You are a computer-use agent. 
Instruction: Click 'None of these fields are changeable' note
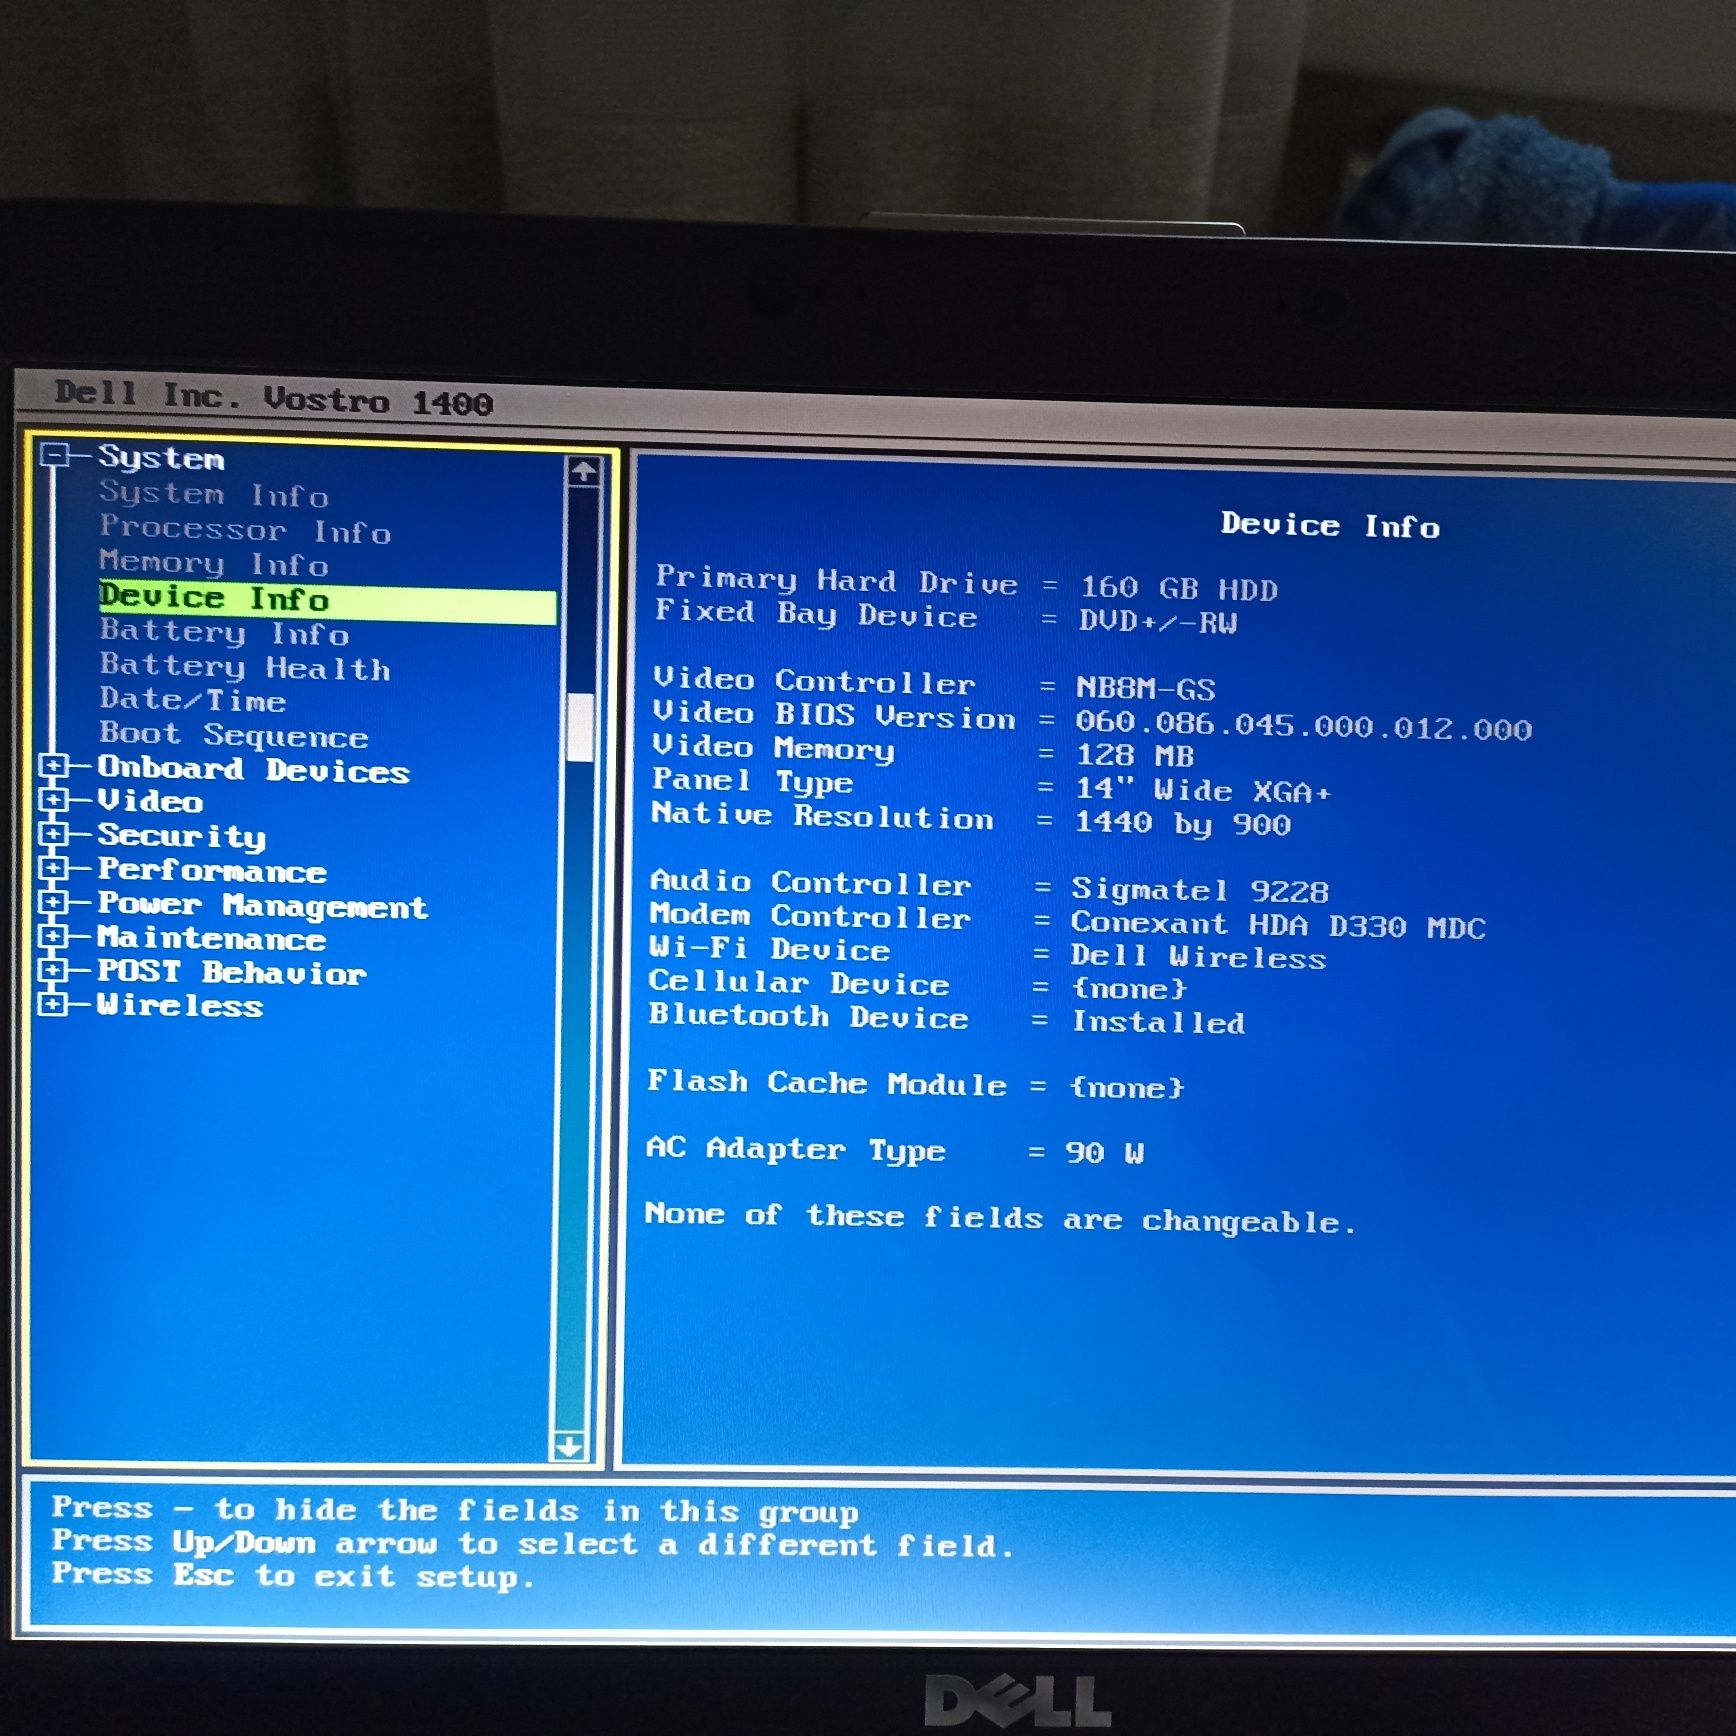click(1001, 1217)
